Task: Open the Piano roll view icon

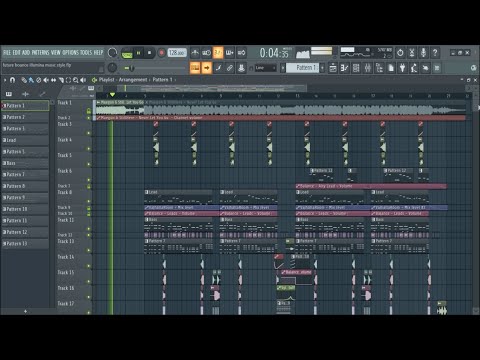Action: (x=344, y=68)
